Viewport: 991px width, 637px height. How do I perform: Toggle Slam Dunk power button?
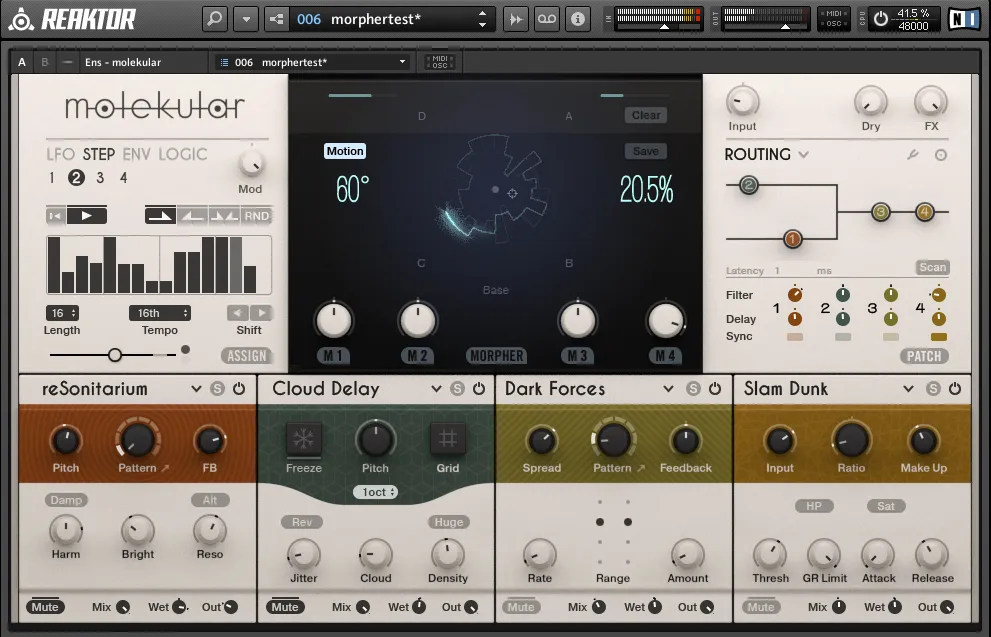click(x=955, y=389)
